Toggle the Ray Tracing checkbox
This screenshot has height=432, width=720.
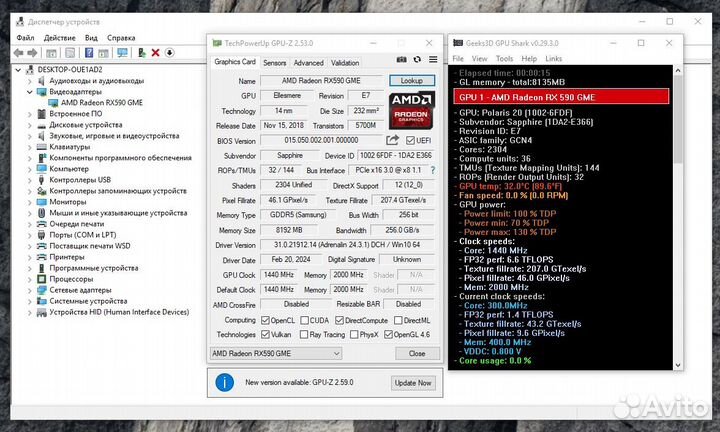click(x=304, y=334)
